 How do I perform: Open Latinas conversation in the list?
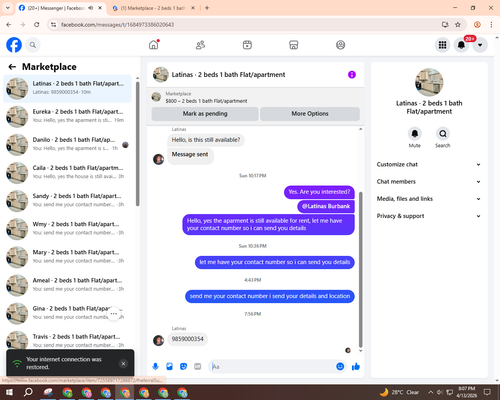click(67, 88)
